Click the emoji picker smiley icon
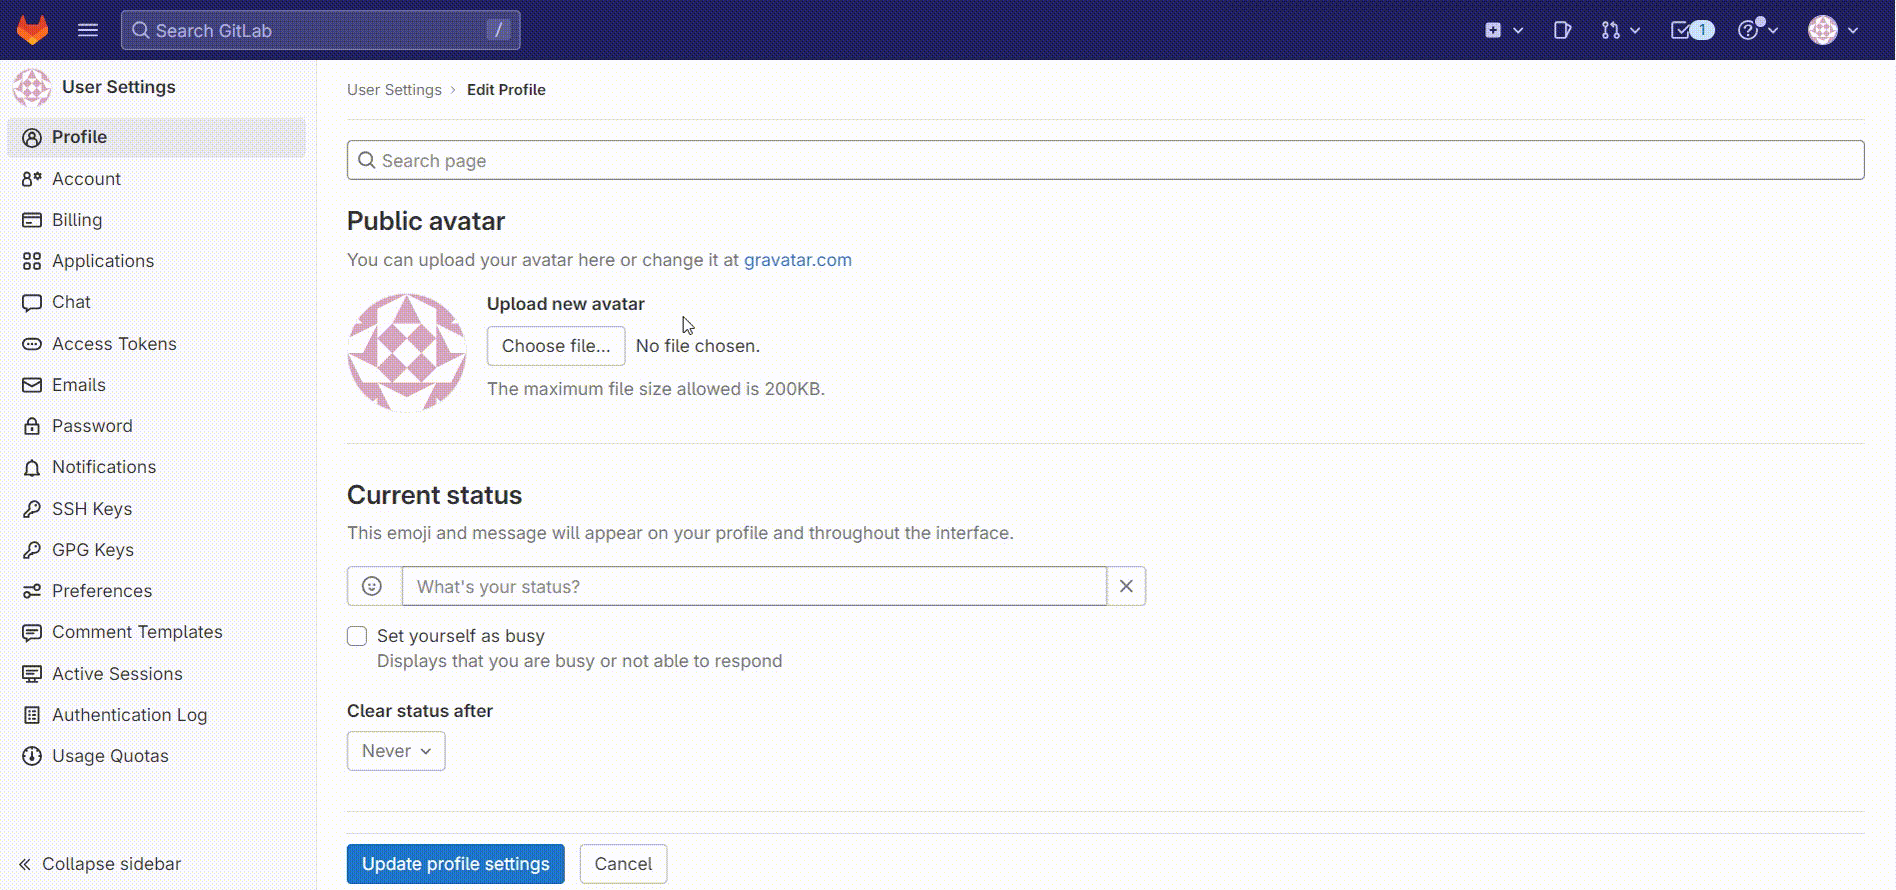This screenshot has width=1896, height=890. [372, 586]
